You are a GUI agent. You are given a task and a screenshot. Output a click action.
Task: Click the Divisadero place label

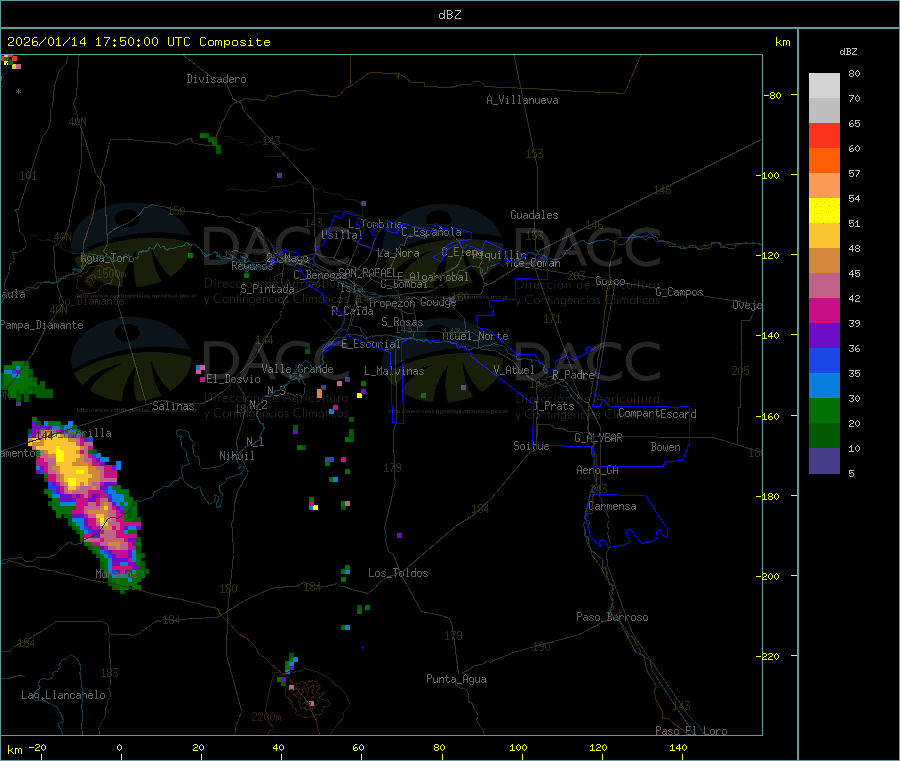pyautogui.click(x=216, y=79)
